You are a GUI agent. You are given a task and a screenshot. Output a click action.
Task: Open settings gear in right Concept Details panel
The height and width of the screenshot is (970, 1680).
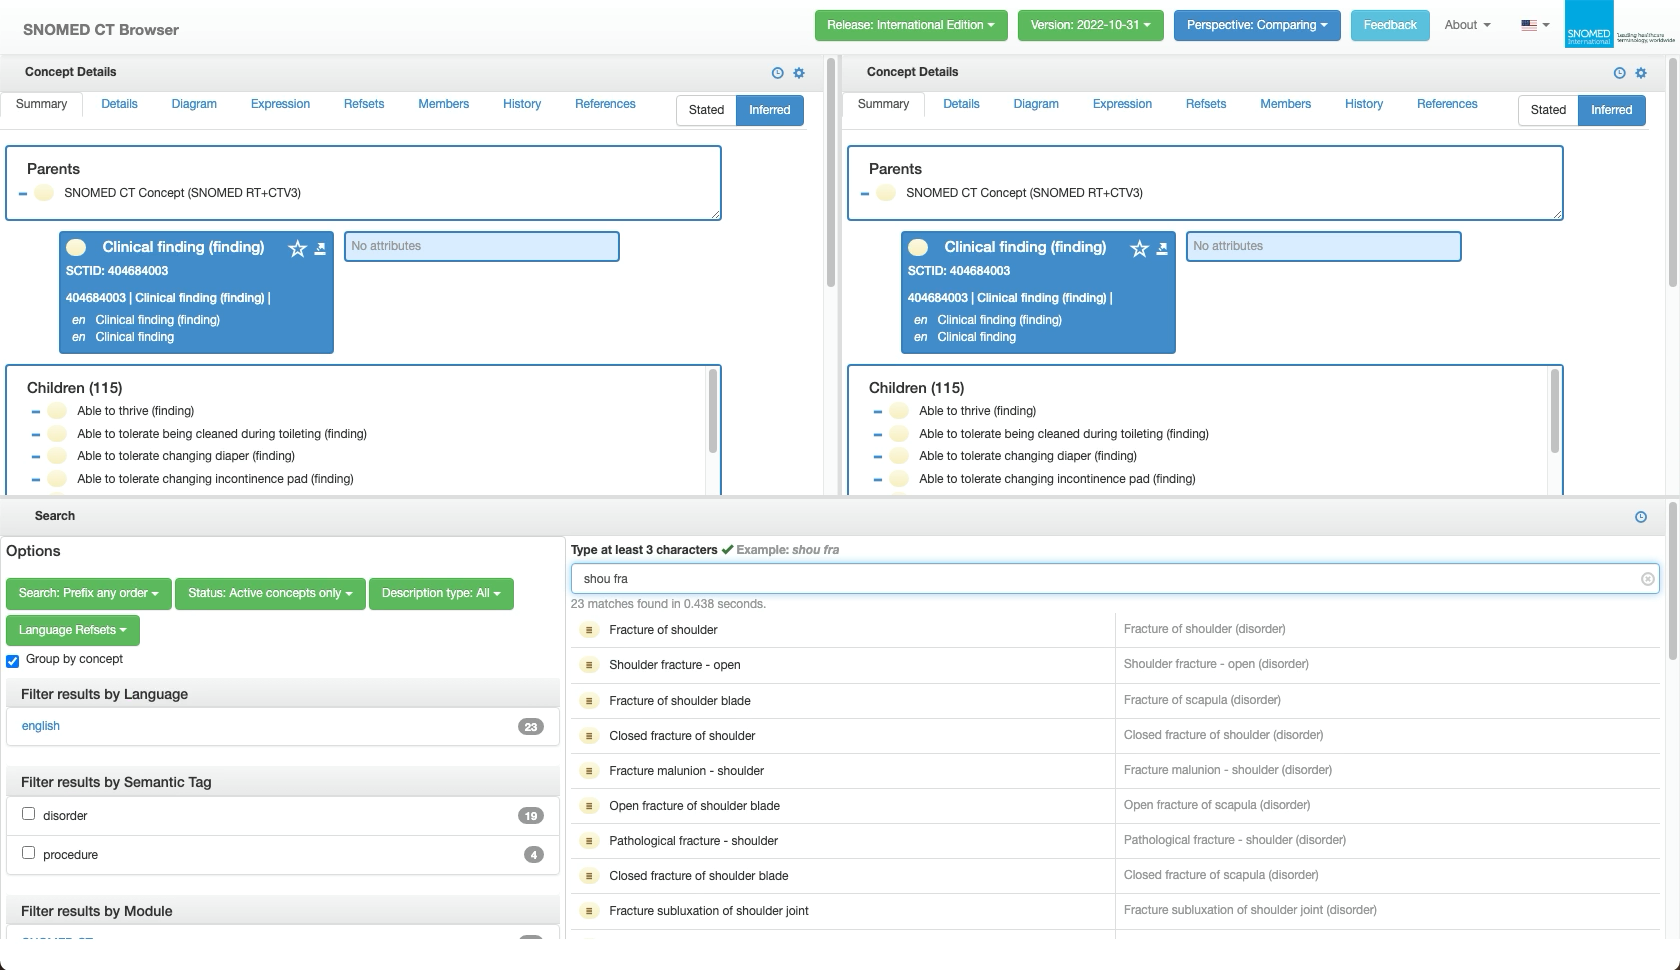[x=1641, y=73]
